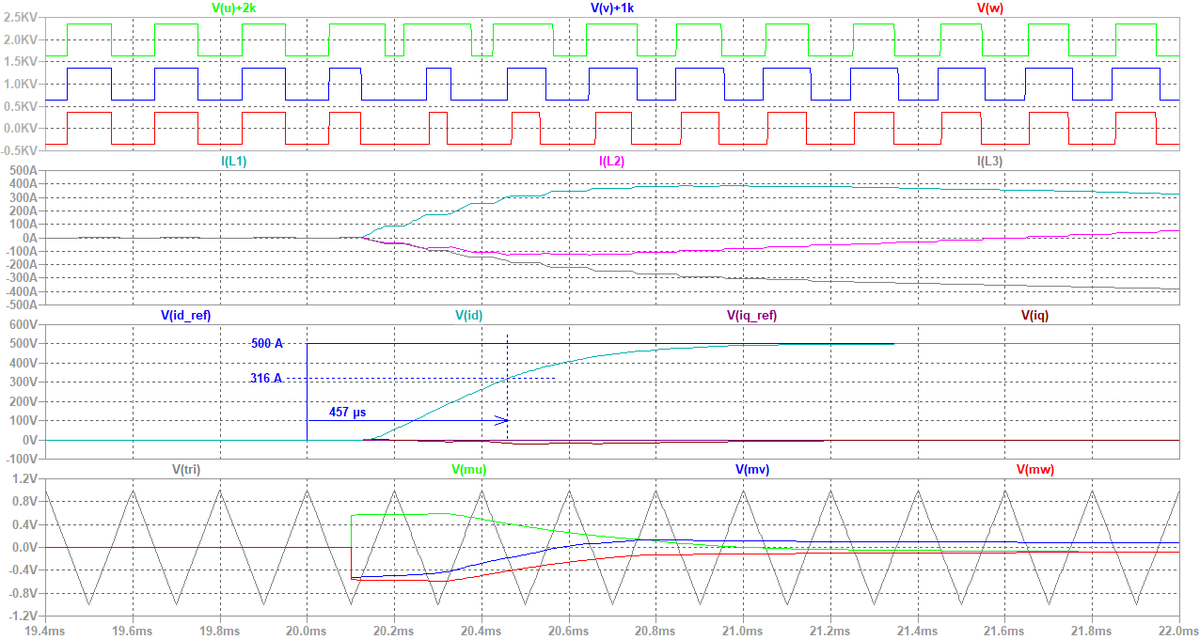Viewport: 1200px width, 640px height.
Task: Click the V(mv) trace label
Action: [752, 469]
